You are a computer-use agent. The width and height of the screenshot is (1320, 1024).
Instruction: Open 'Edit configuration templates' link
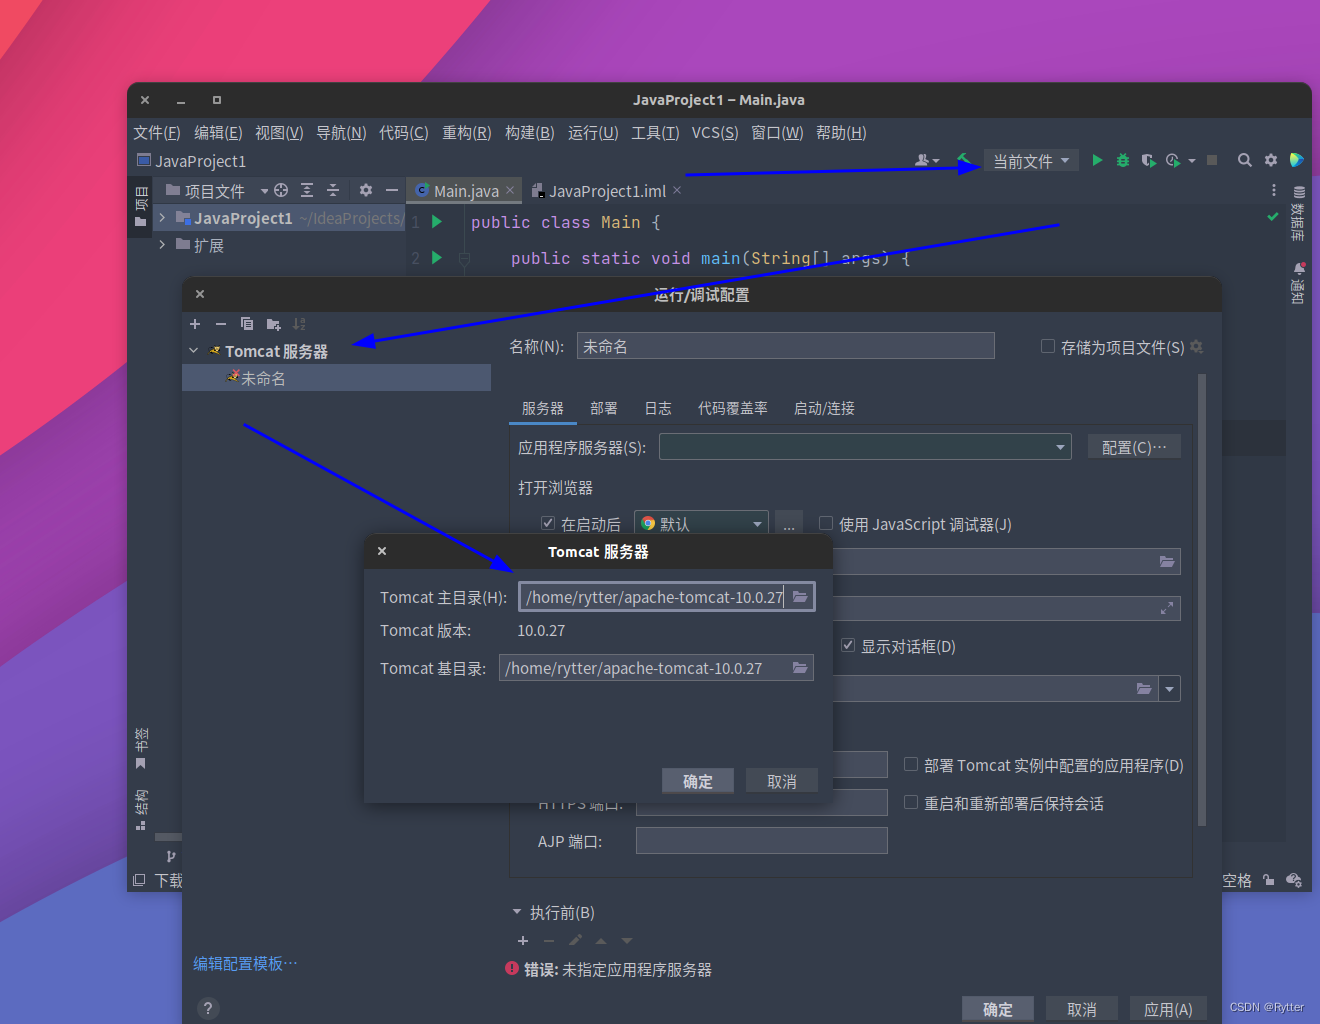click(245, 963)
